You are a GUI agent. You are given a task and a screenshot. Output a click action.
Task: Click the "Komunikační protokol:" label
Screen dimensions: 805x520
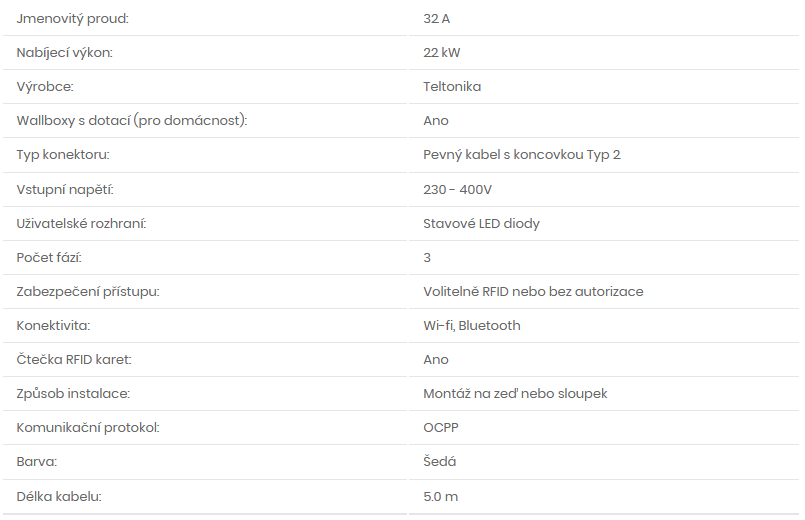(88, 428)
